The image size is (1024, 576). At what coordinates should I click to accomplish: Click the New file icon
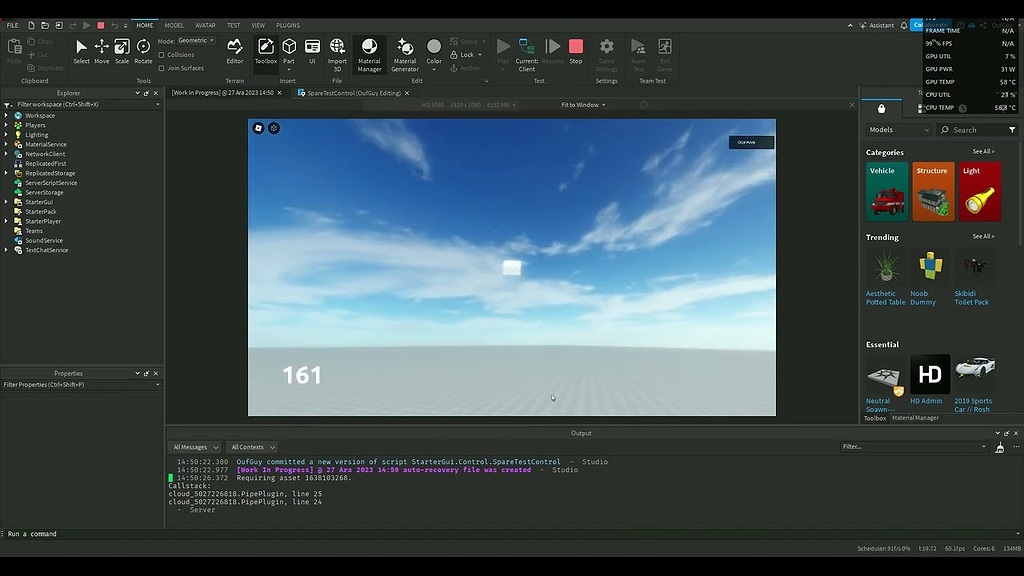[31, 25]
